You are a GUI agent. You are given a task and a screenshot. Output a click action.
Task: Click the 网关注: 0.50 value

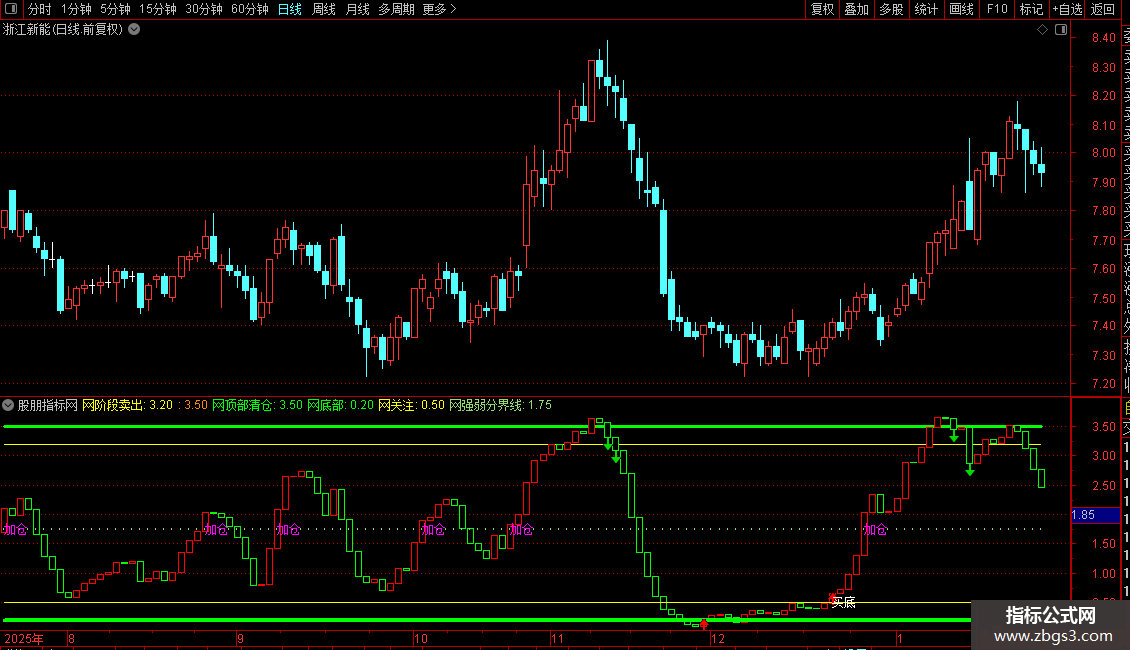pos(411,405)
